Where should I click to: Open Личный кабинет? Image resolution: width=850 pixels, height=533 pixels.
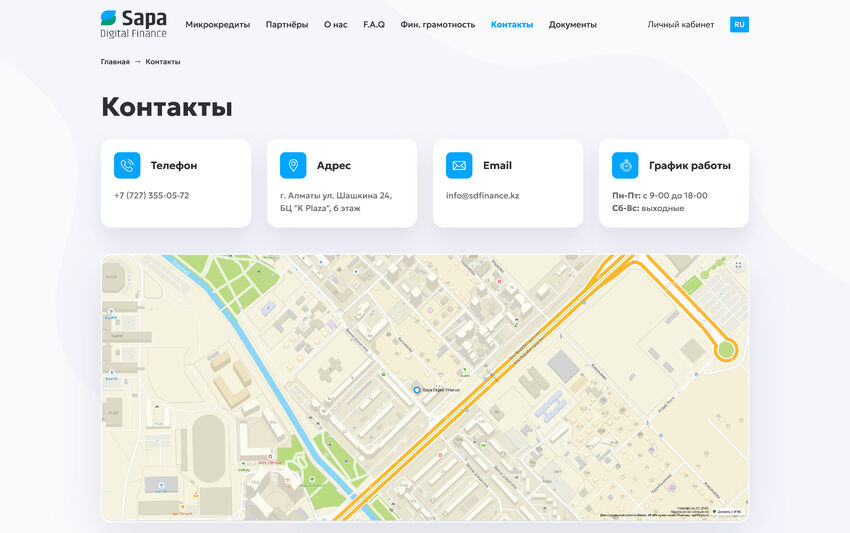(681, 24)
